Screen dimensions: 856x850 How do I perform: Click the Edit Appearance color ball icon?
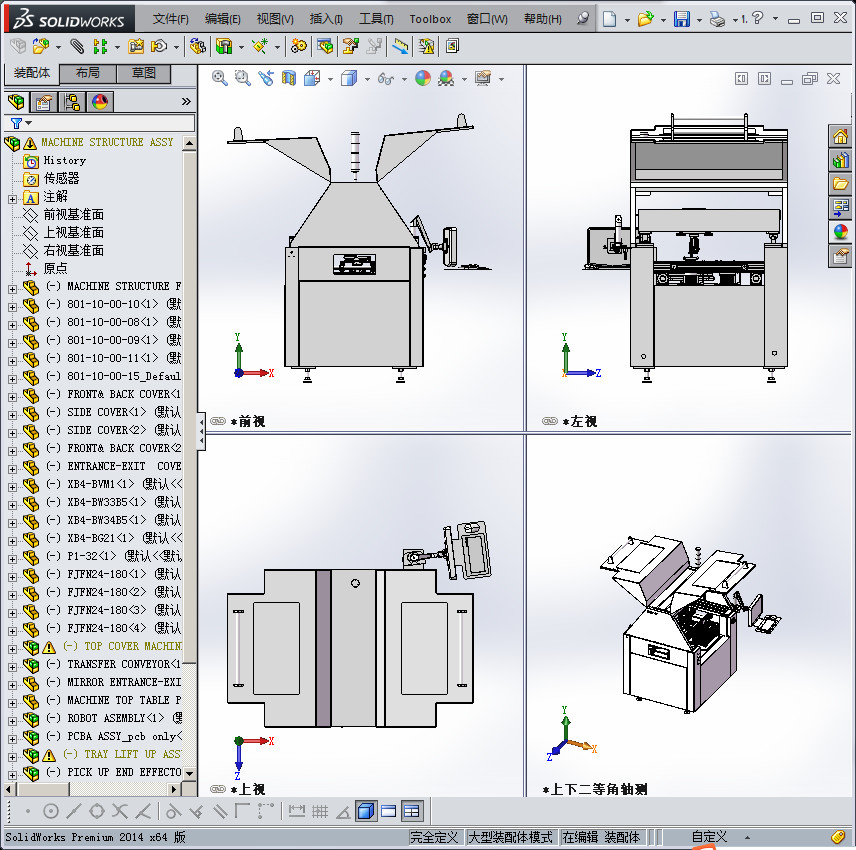pos(423,79)
